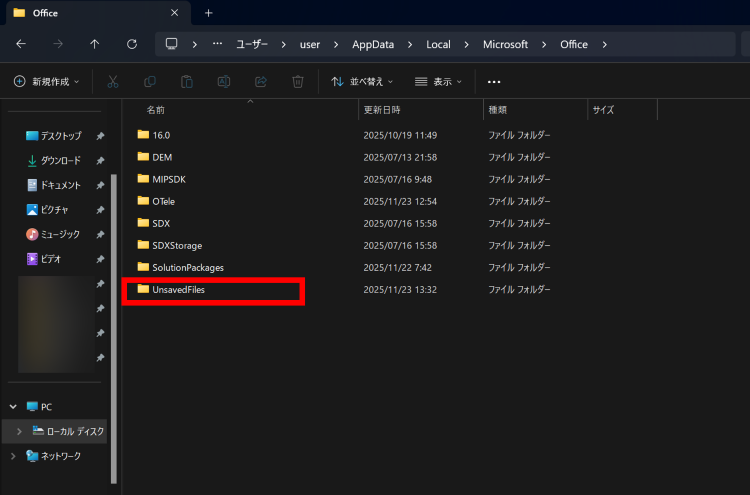Click the Microsoft breadcrumb segment
The height and width of the screenshot is (495, 750).
(505, 44)
